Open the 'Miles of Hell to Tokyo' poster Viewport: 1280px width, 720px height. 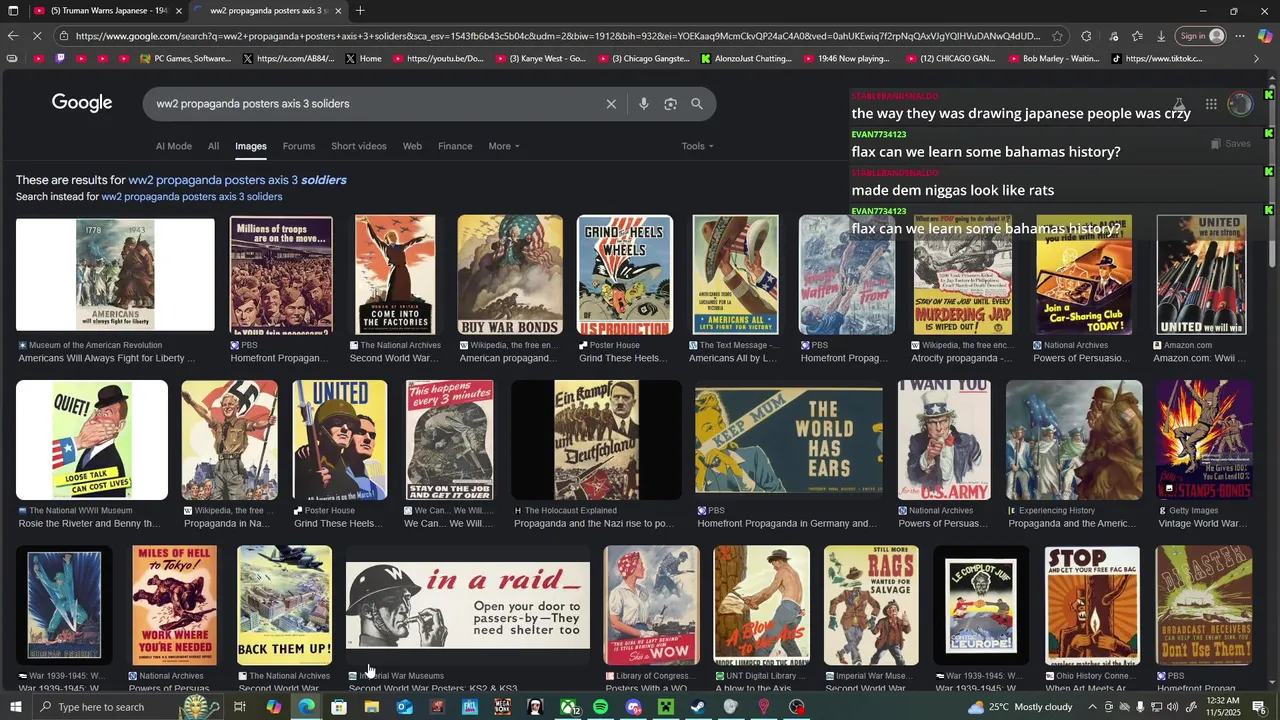174,605
